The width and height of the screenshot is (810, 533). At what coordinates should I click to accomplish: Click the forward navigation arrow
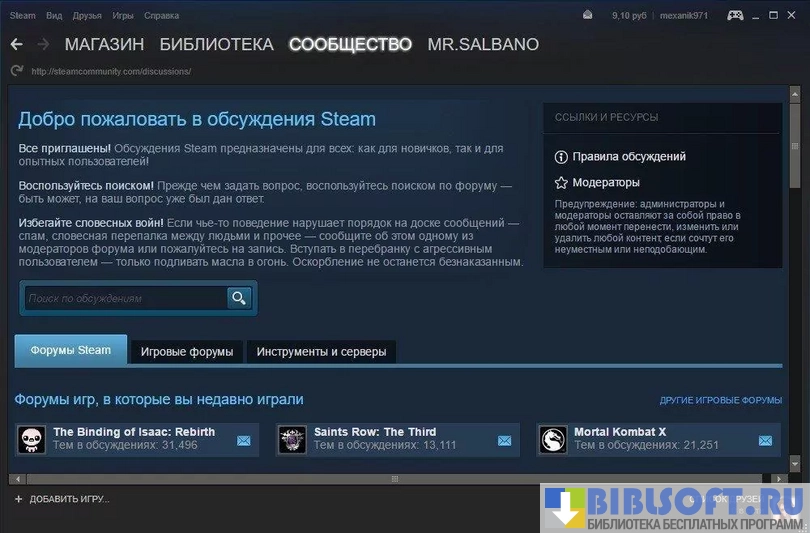(43, 45)
